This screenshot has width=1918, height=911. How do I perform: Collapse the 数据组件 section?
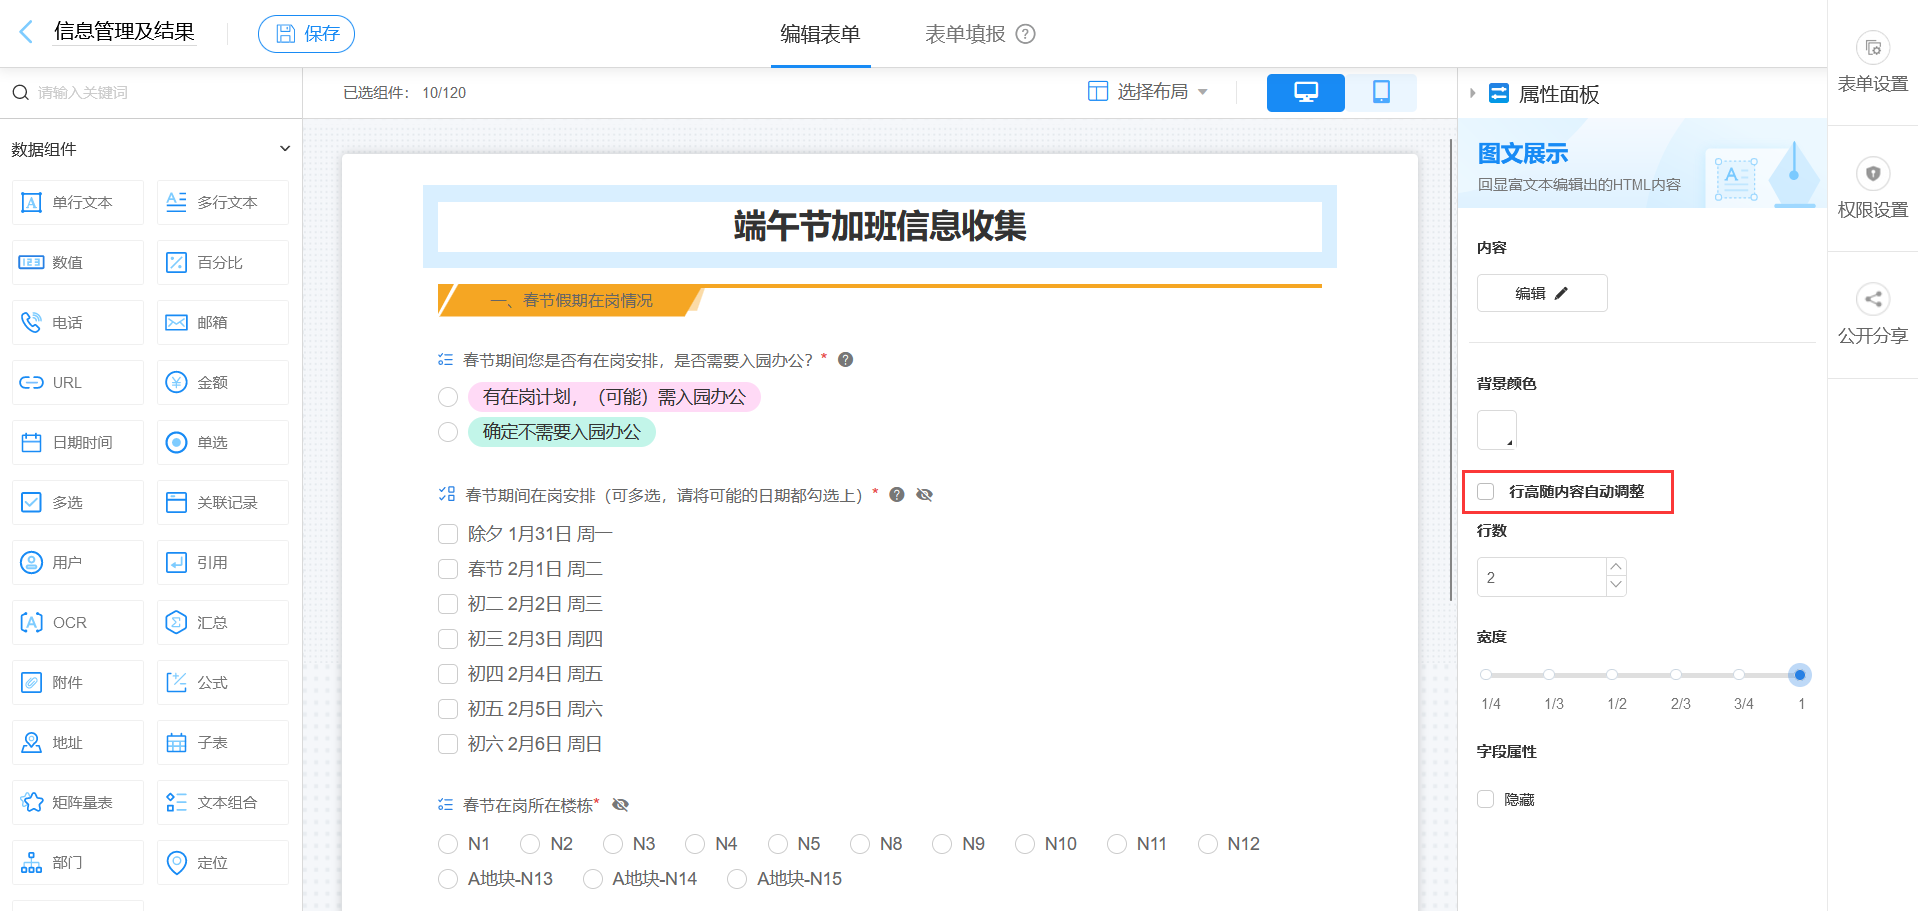[285, 148]
